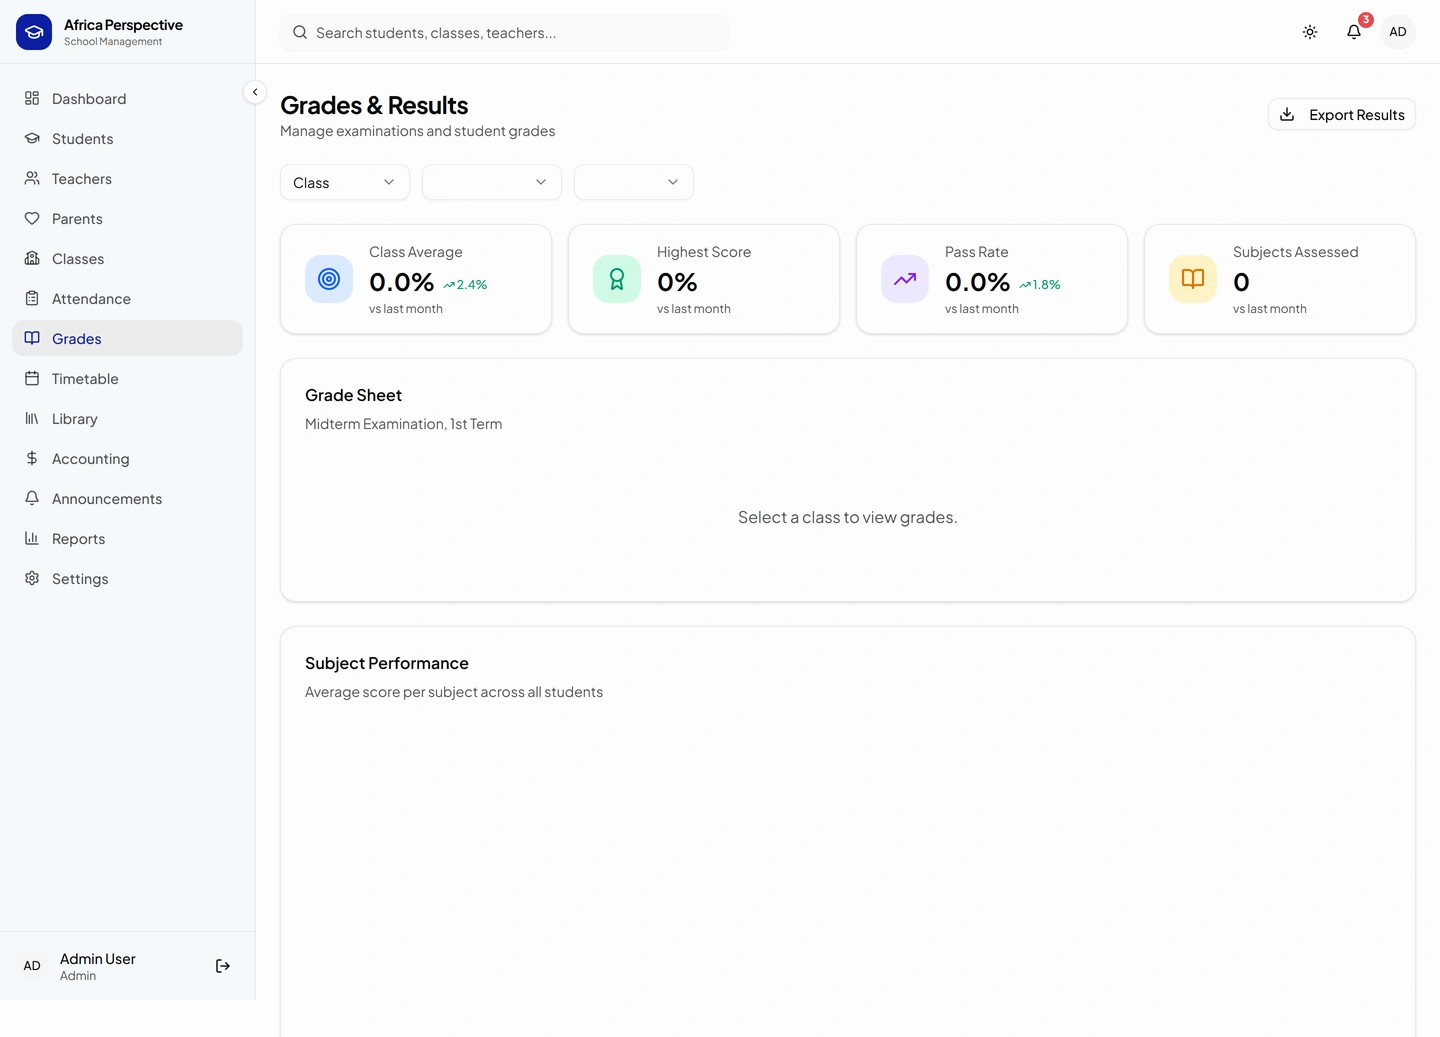Viewport: 1440px width, 1037px height.
Task: Go to Library section
Action: [127, 418]
